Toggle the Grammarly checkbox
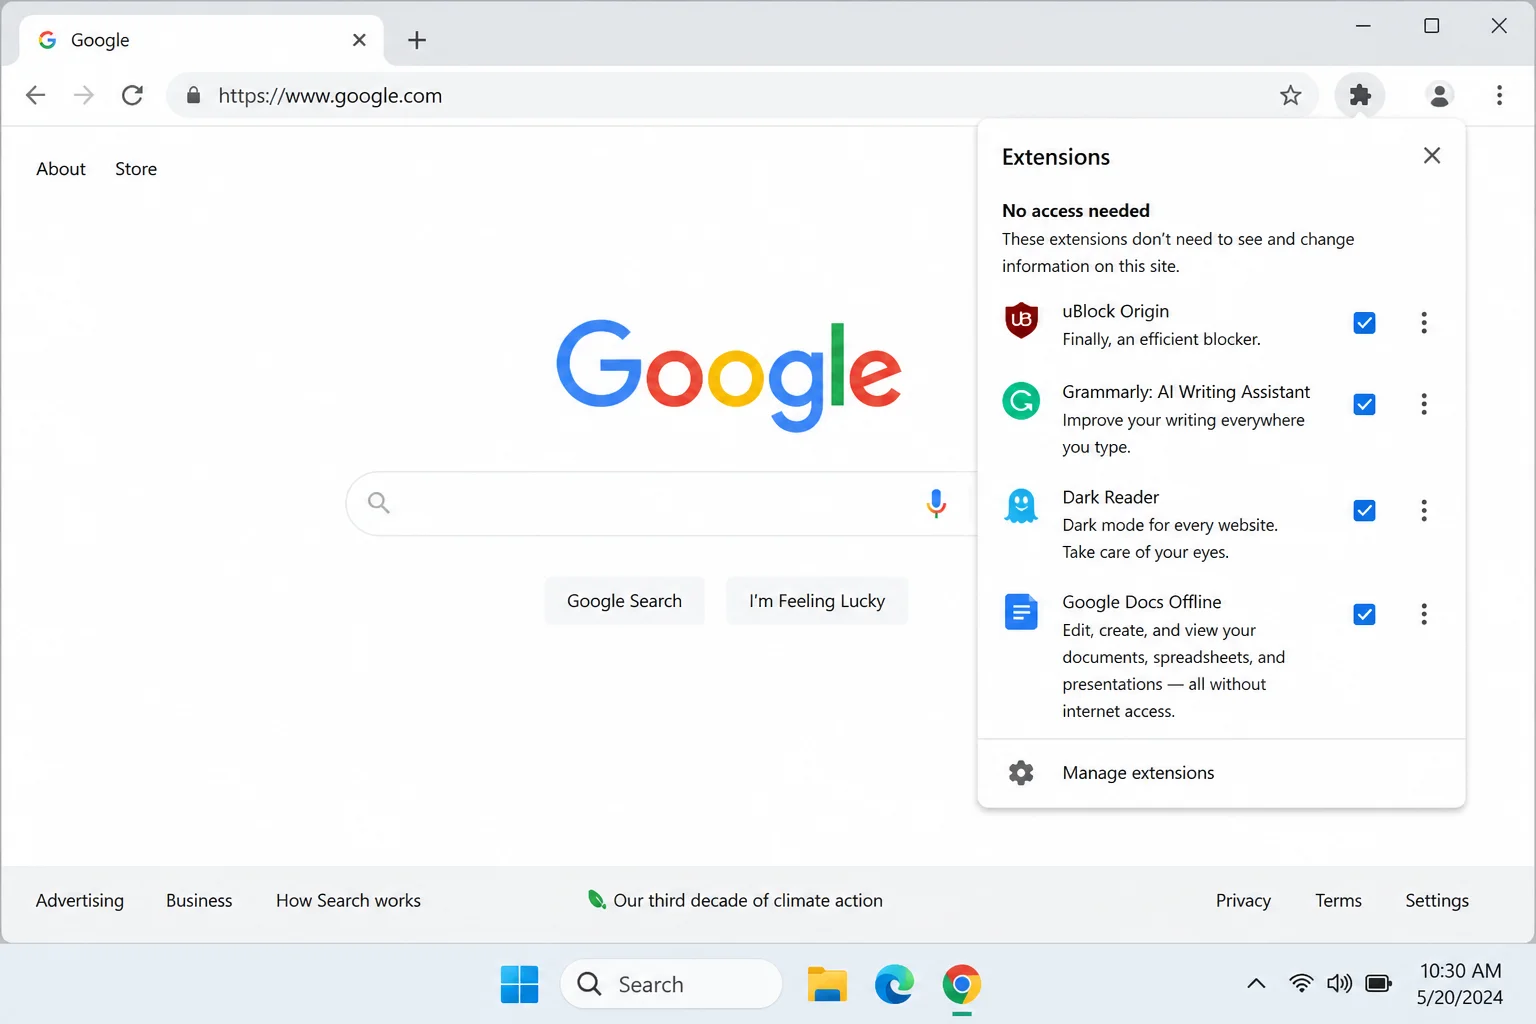The image size is (1536, 1024). [x=1364, y=404]
